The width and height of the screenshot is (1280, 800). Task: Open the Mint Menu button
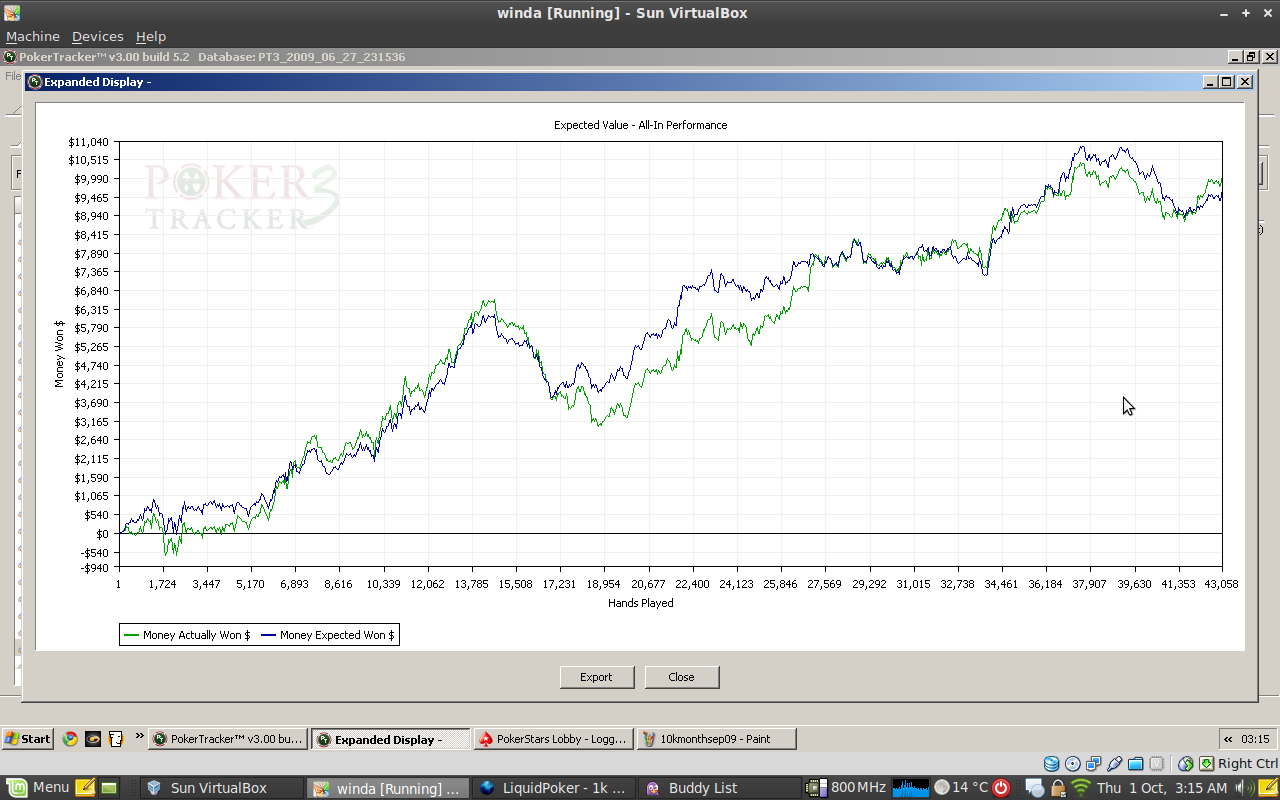pos(37,787)
